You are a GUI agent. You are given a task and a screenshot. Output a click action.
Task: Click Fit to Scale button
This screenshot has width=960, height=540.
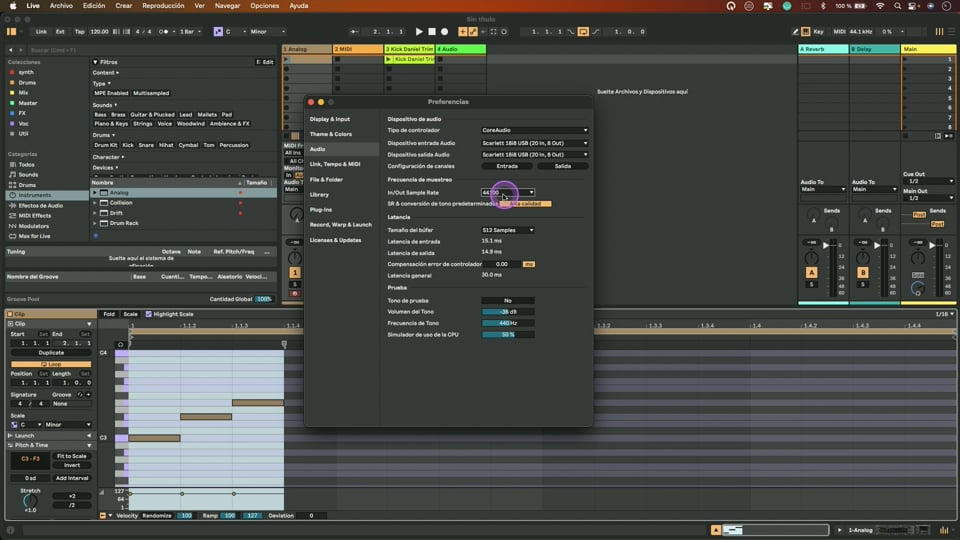pyautogui.click(x=72, y=456)
